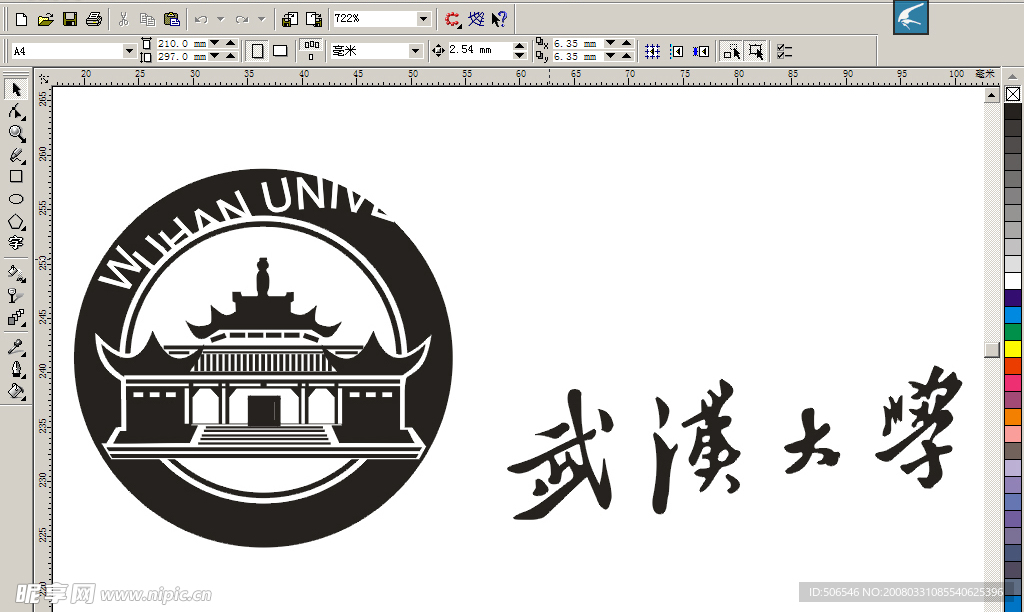Toggle Snap to Guidelines button
1024x612 pixels.
[677, 51]
